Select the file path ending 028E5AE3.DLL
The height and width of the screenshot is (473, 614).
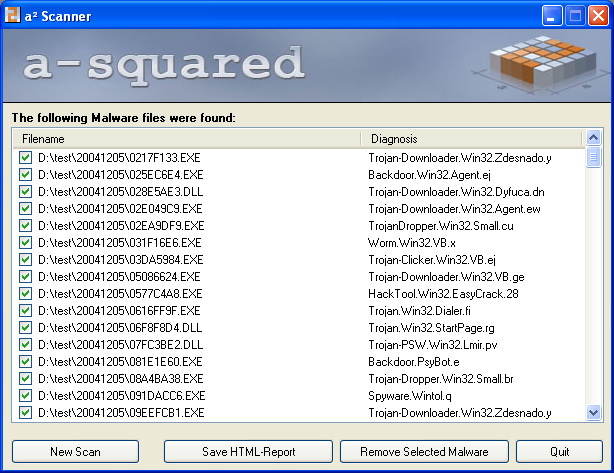[121, 192]
